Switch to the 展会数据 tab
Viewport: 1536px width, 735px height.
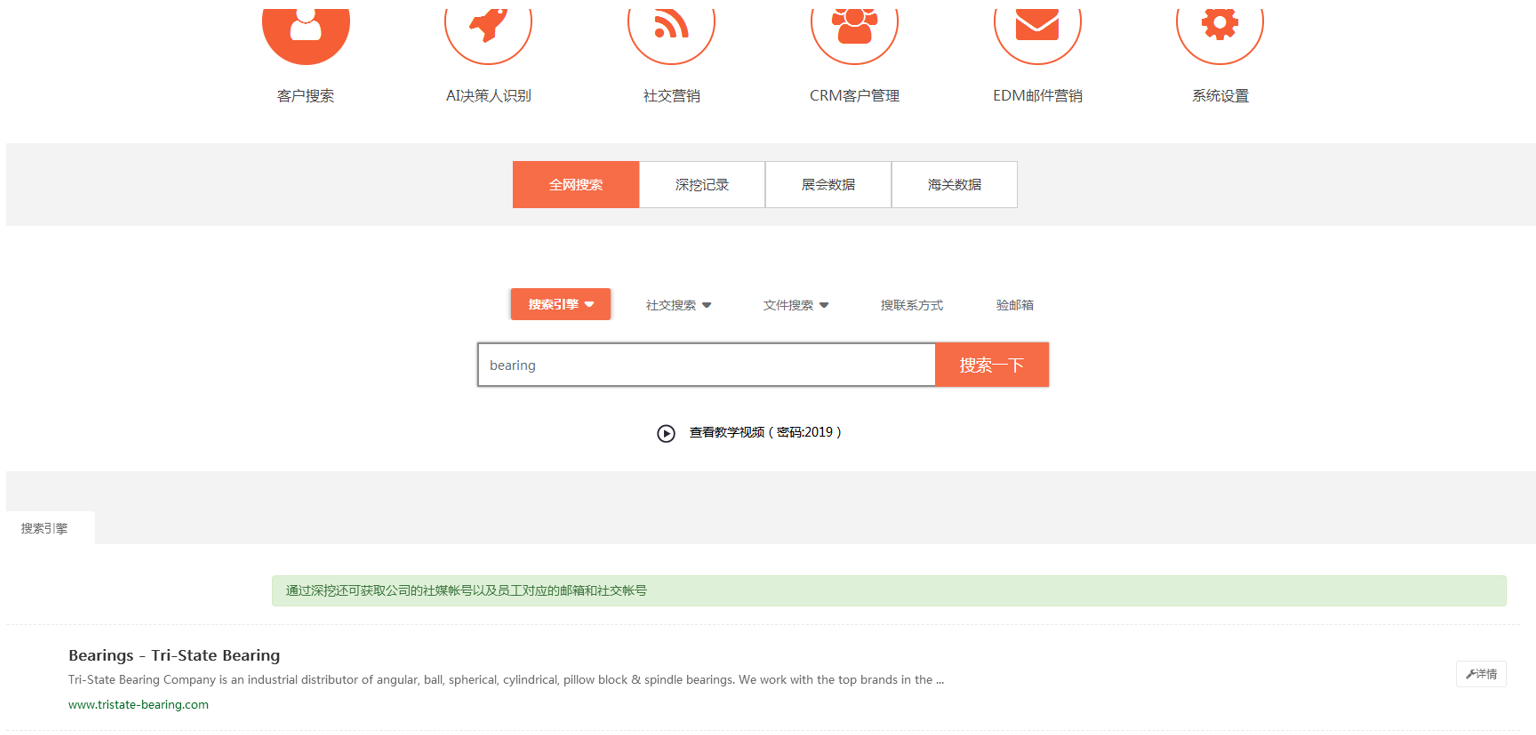(828, 185)
